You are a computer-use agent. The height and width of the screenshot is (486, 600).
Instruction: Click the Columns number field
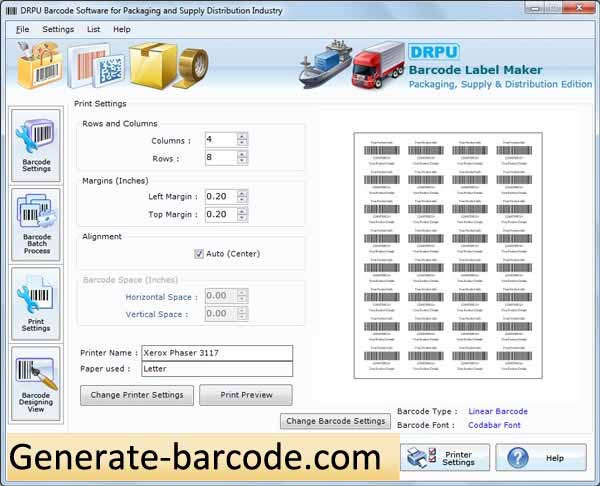221,139
